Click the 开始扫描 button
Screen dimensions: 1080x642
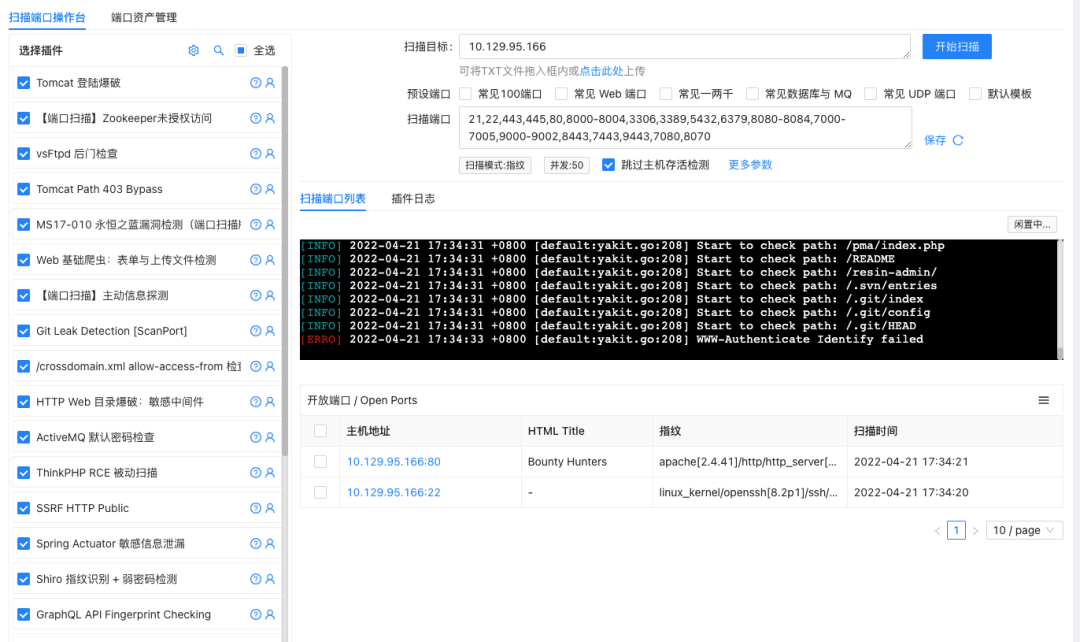tap(957, 46)
